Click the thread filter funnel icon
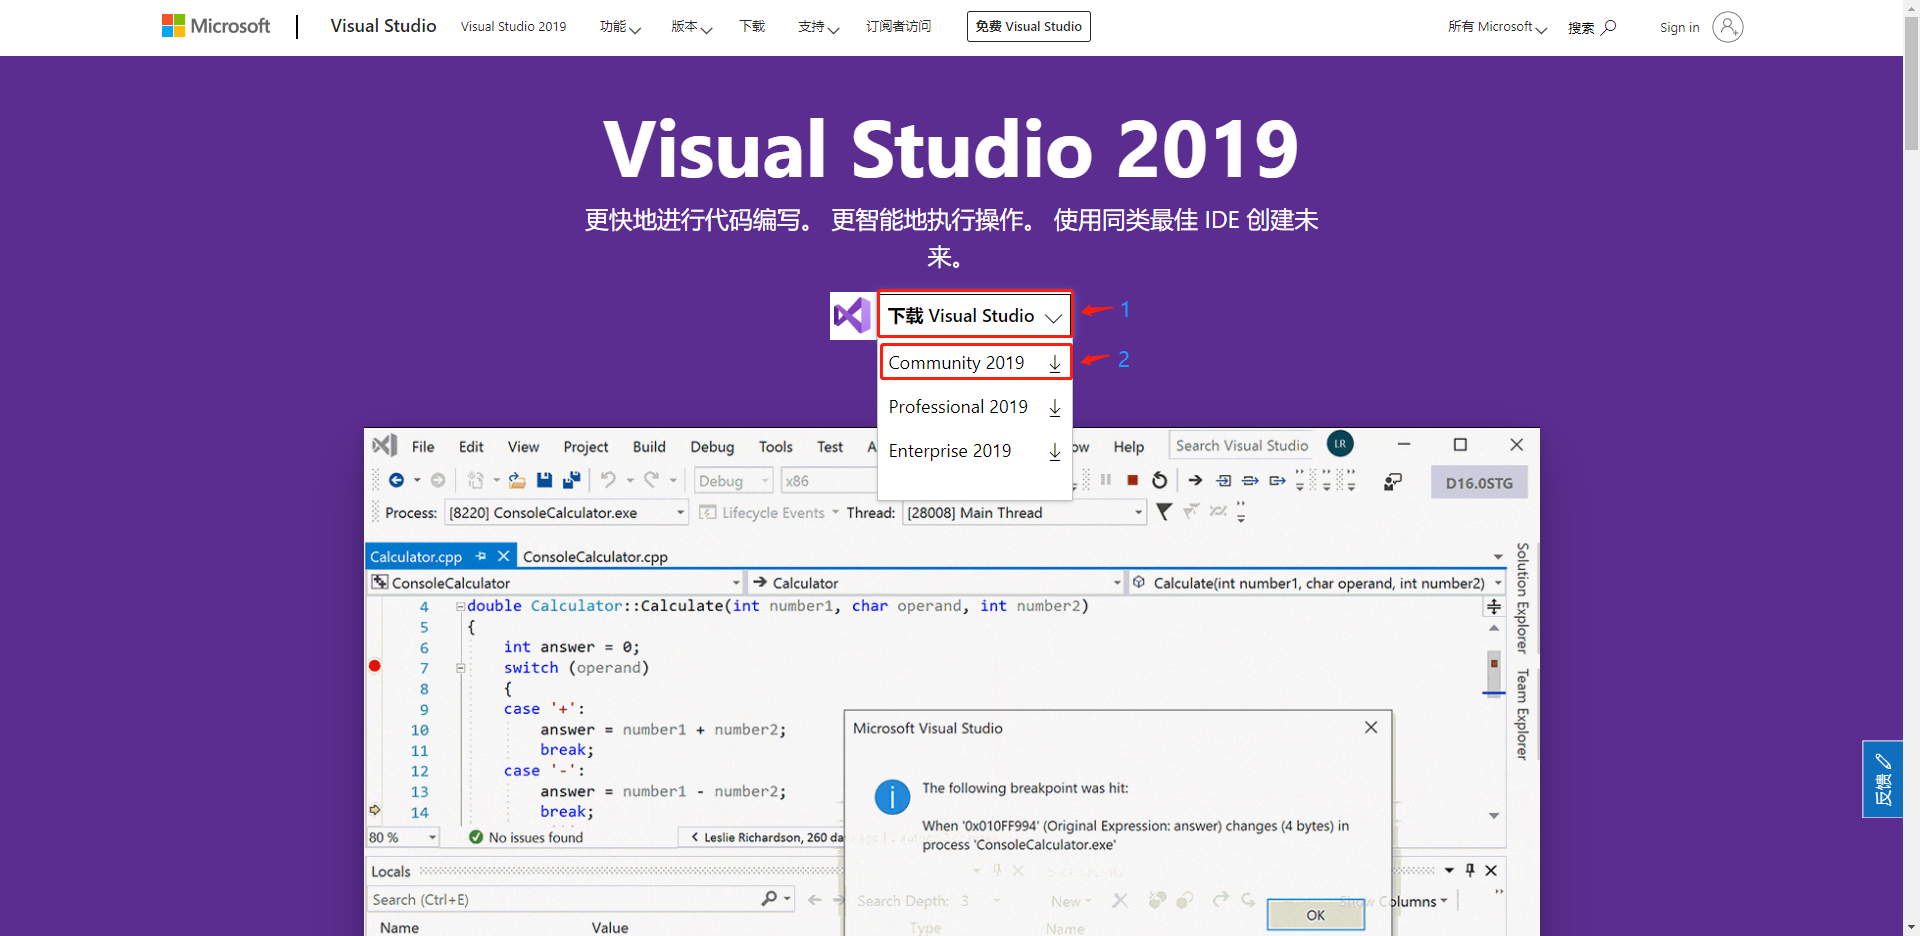This screenshot has width=1920, height=936. click(1164, 512)
